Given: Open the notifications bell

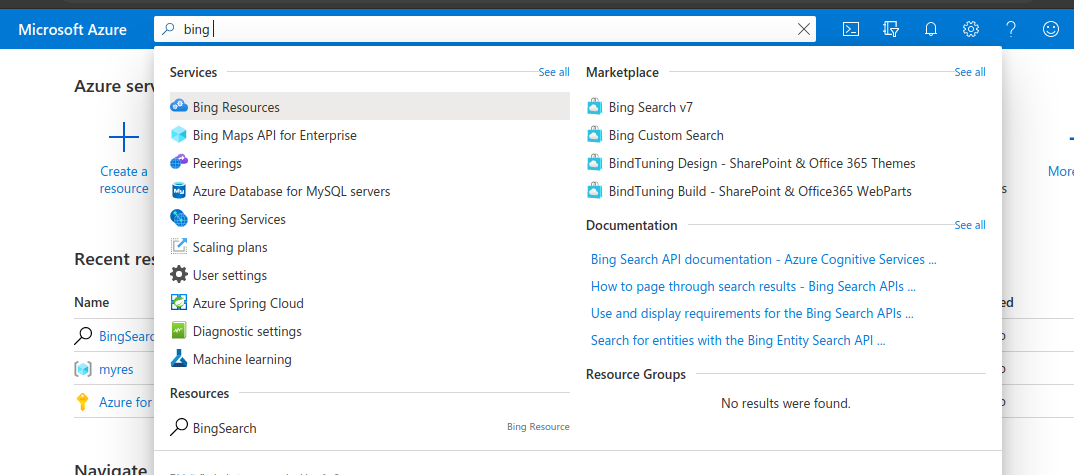Looking at the screenshot, I should [931, 29].
